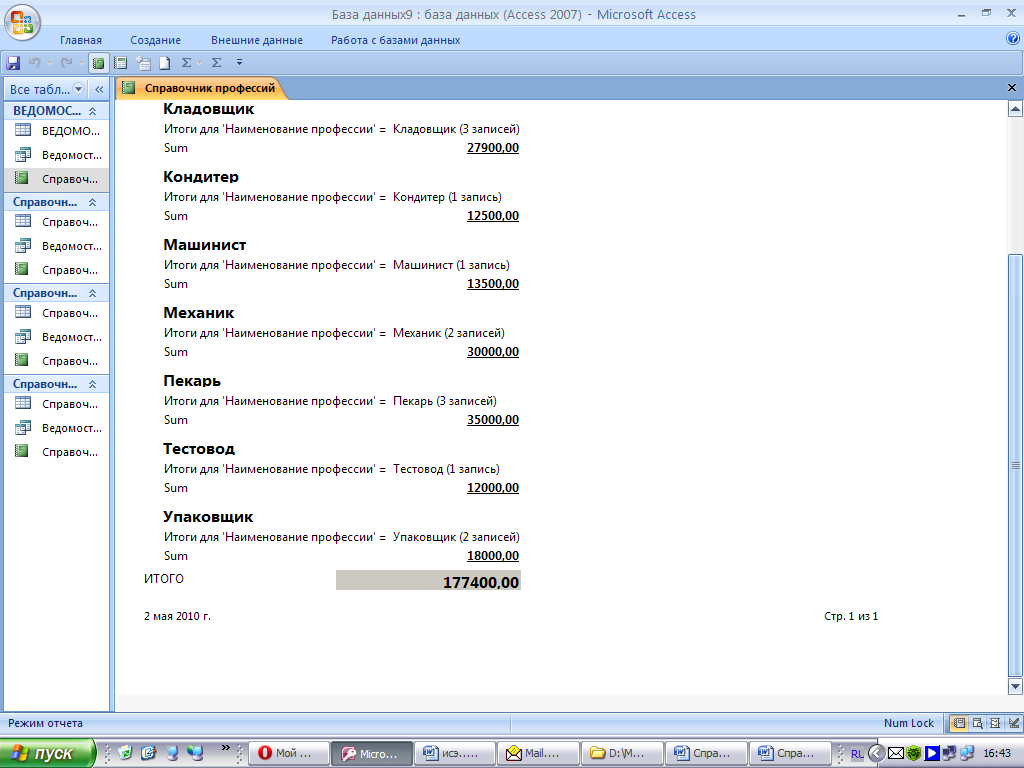This screenshot has height=768, width=1024.
Task: Click the Тестовод group heading
Action: coord(199,449)
